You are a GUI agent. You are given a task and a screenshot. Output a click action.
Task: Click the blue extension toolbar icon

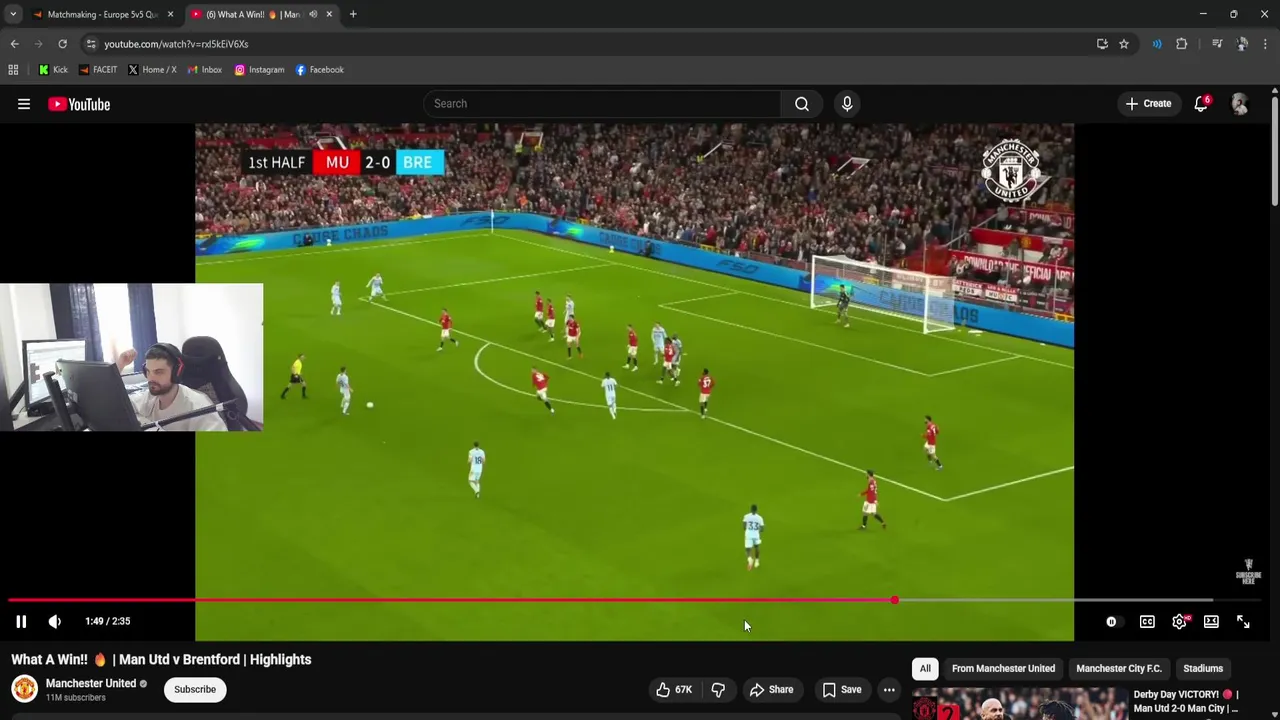[1157, 44]
